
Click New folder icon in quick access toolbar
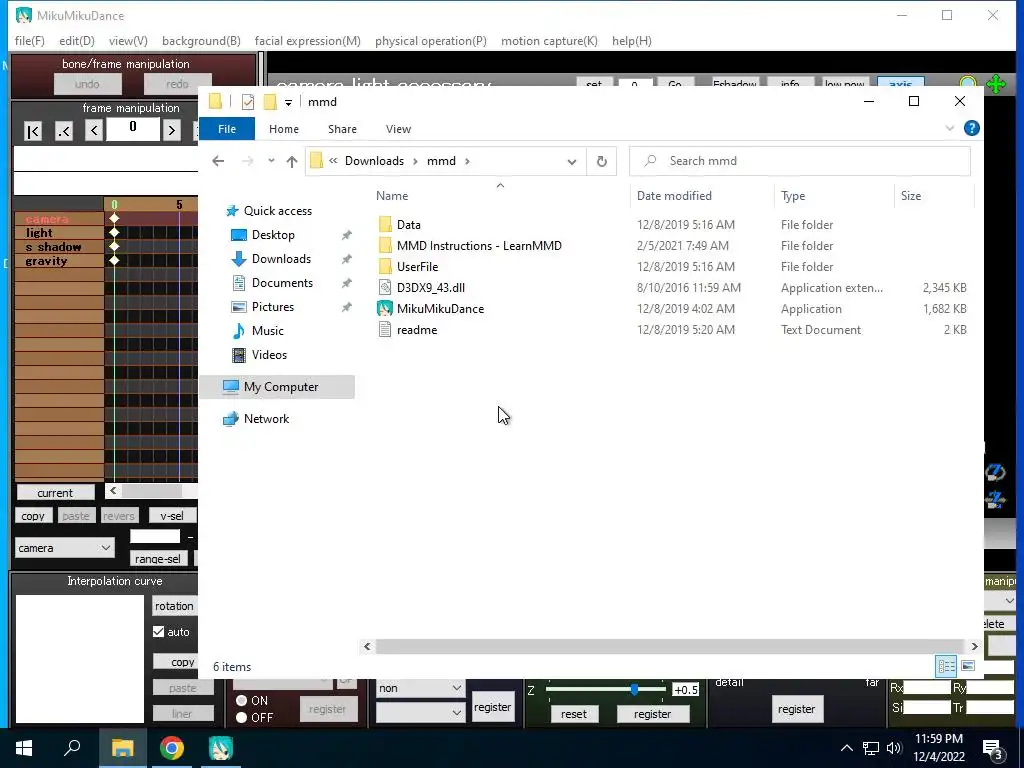tap(270, 102)
